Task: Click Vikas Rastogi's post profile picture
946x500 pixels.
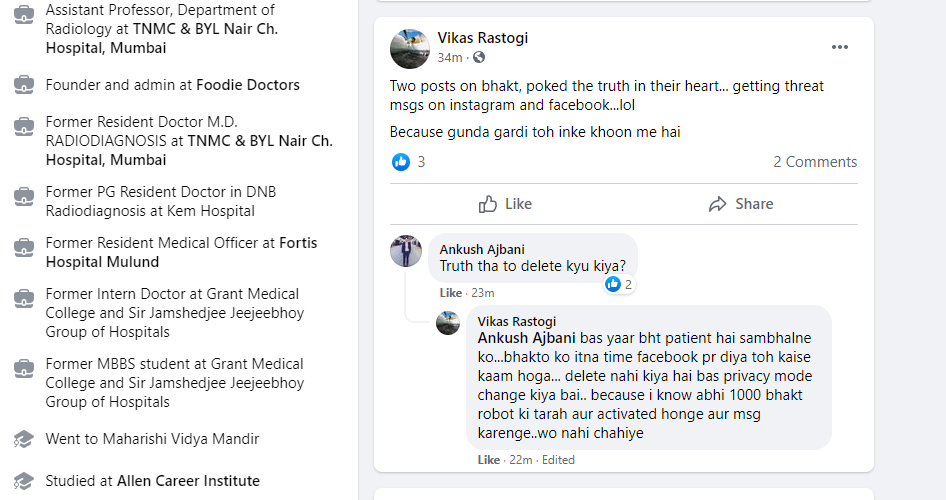Action: [x=409, y=48]
